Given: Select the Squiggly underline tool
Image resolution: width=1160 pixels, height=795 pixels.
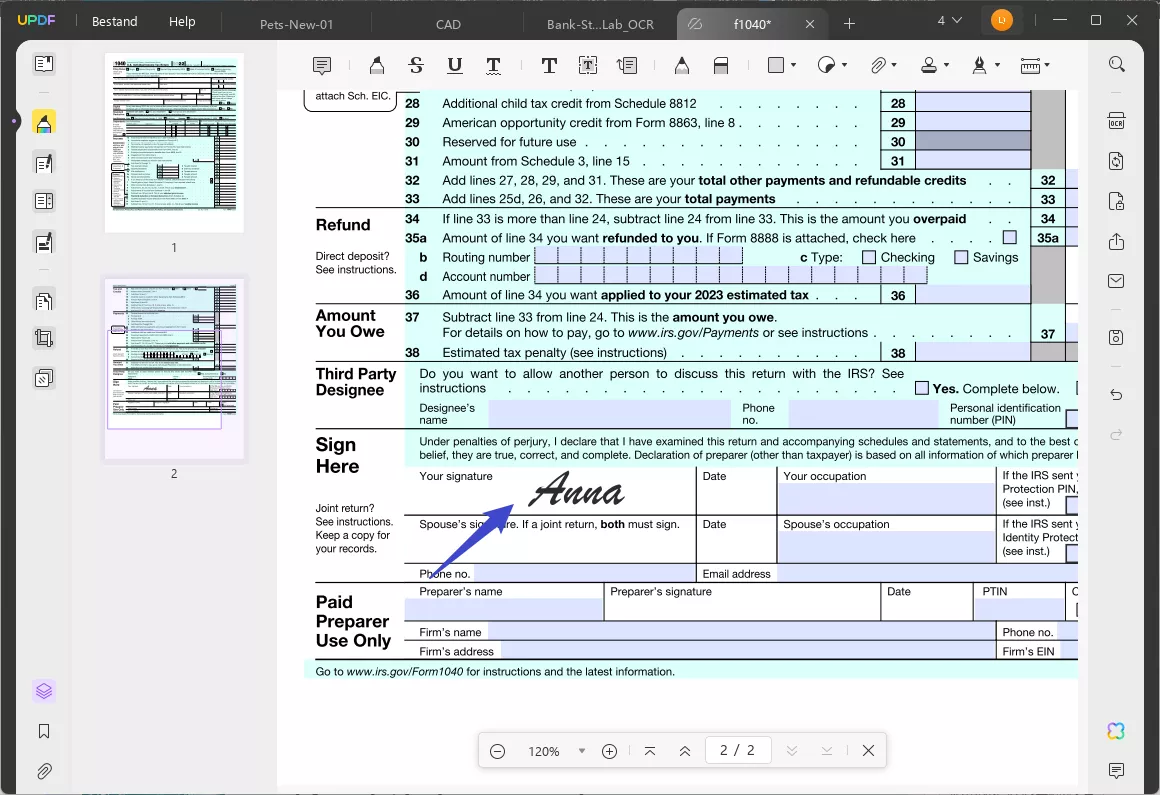Looking at the screenshot, I should point(493,66).
